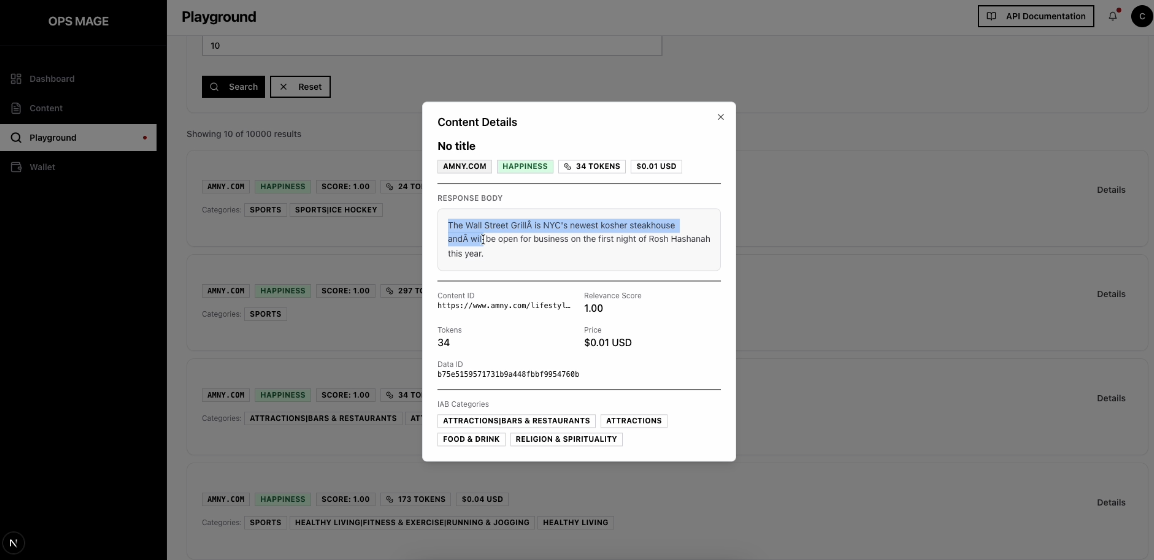Viewport: 1154px width, 560px height.
Task: Click the 34 TOKENS badge in the dialog
Action: click(592, 166)
